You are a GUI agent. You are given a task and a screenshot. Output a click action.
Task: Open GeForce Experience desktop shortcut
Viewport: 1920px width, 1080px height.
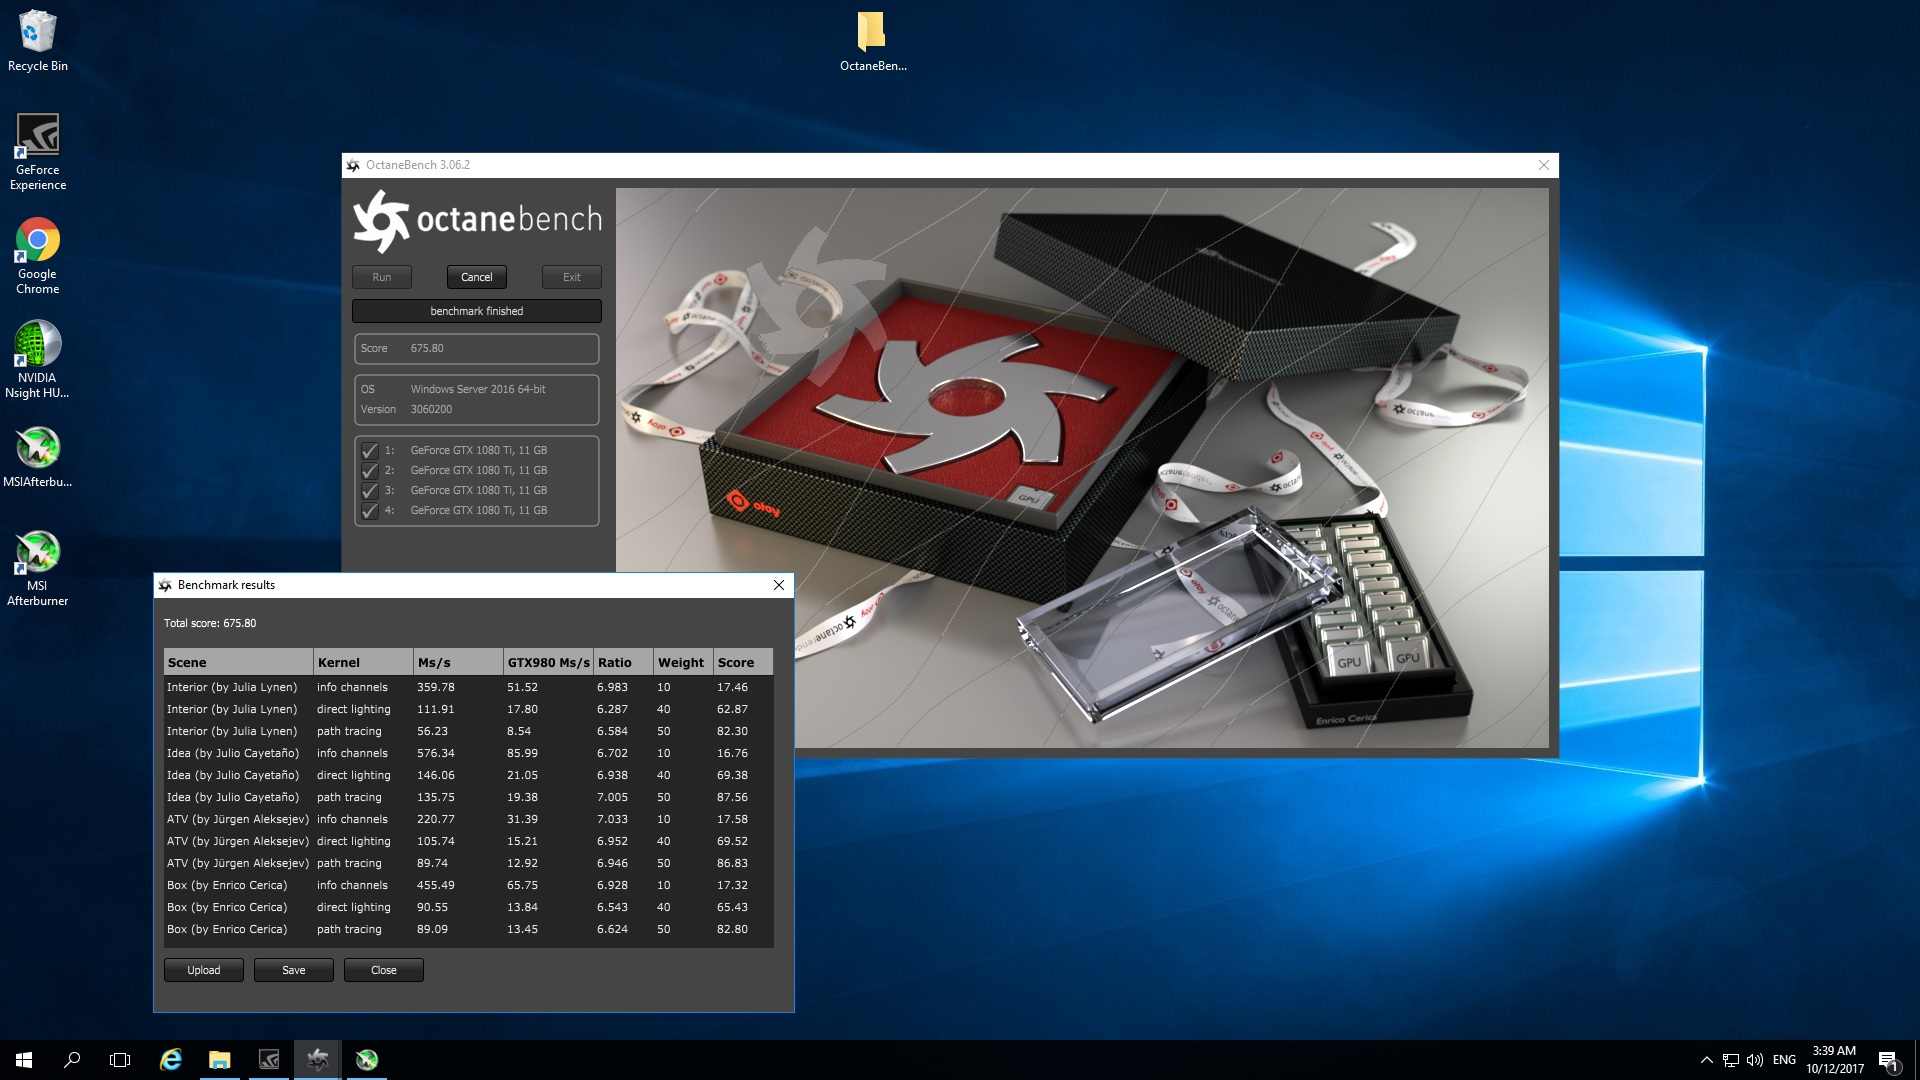tap(37, 136)
